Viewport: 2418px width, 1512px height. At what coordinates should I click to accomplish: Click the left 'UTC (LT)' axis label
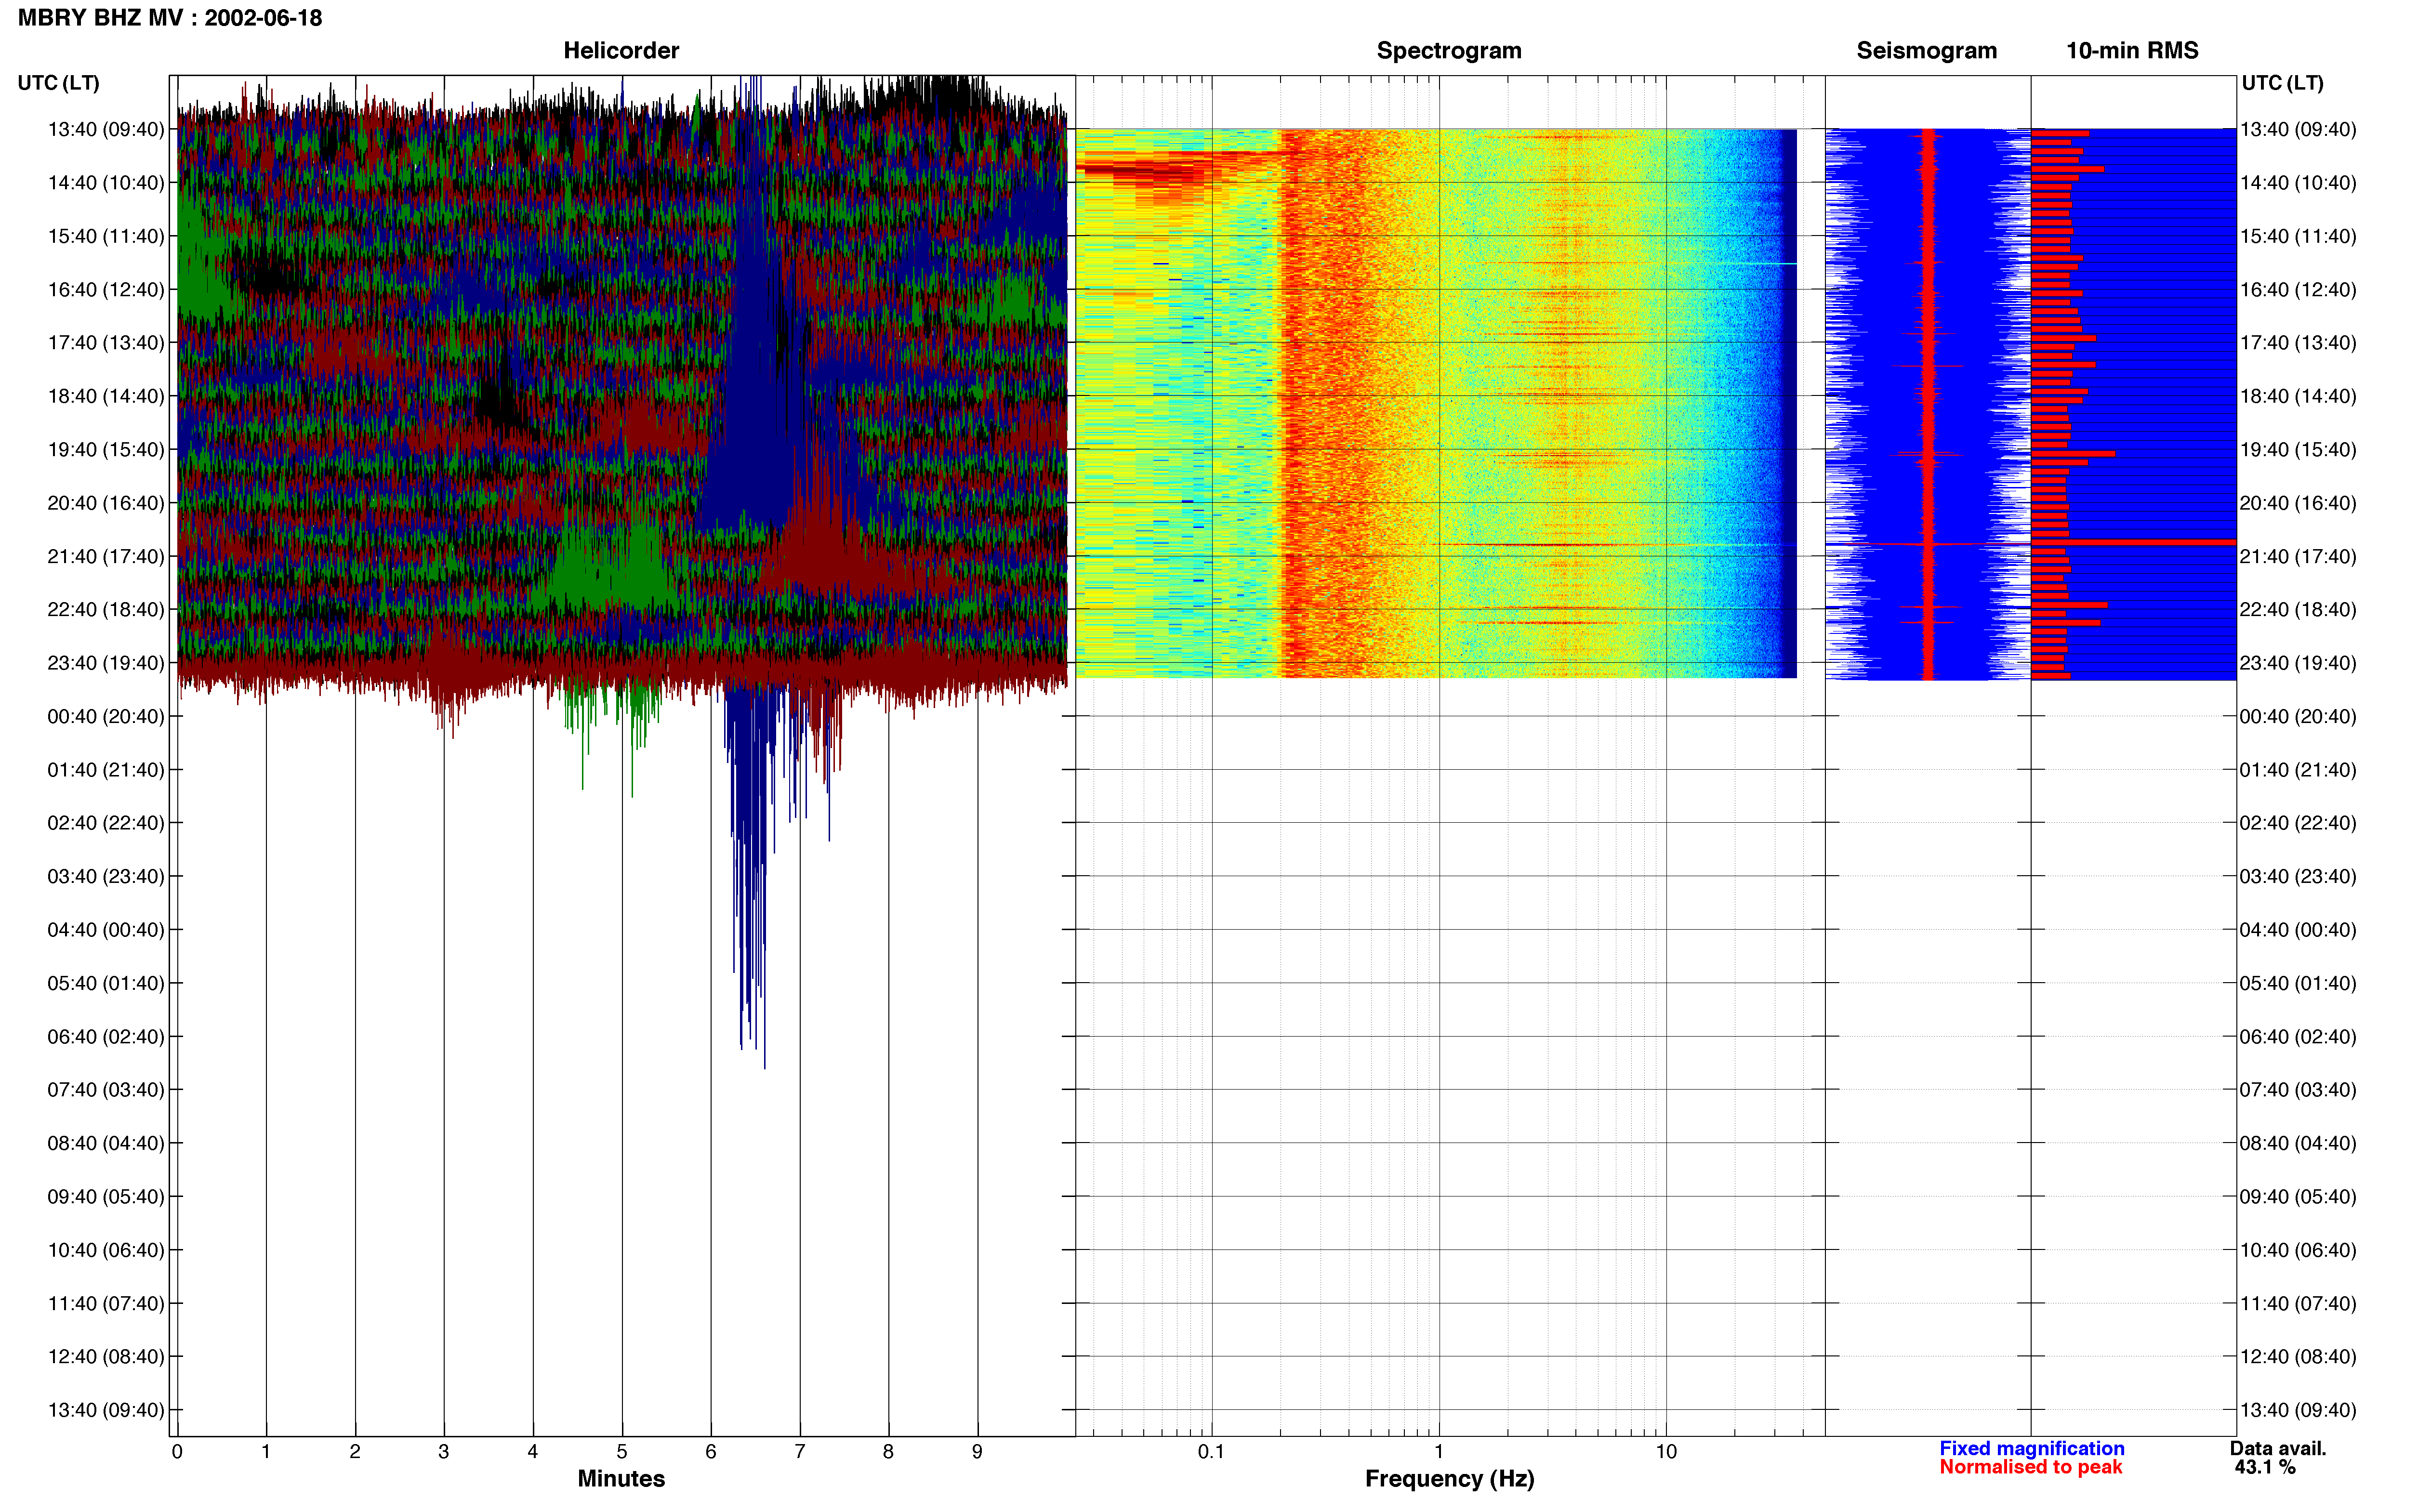(x=59, y=83)
